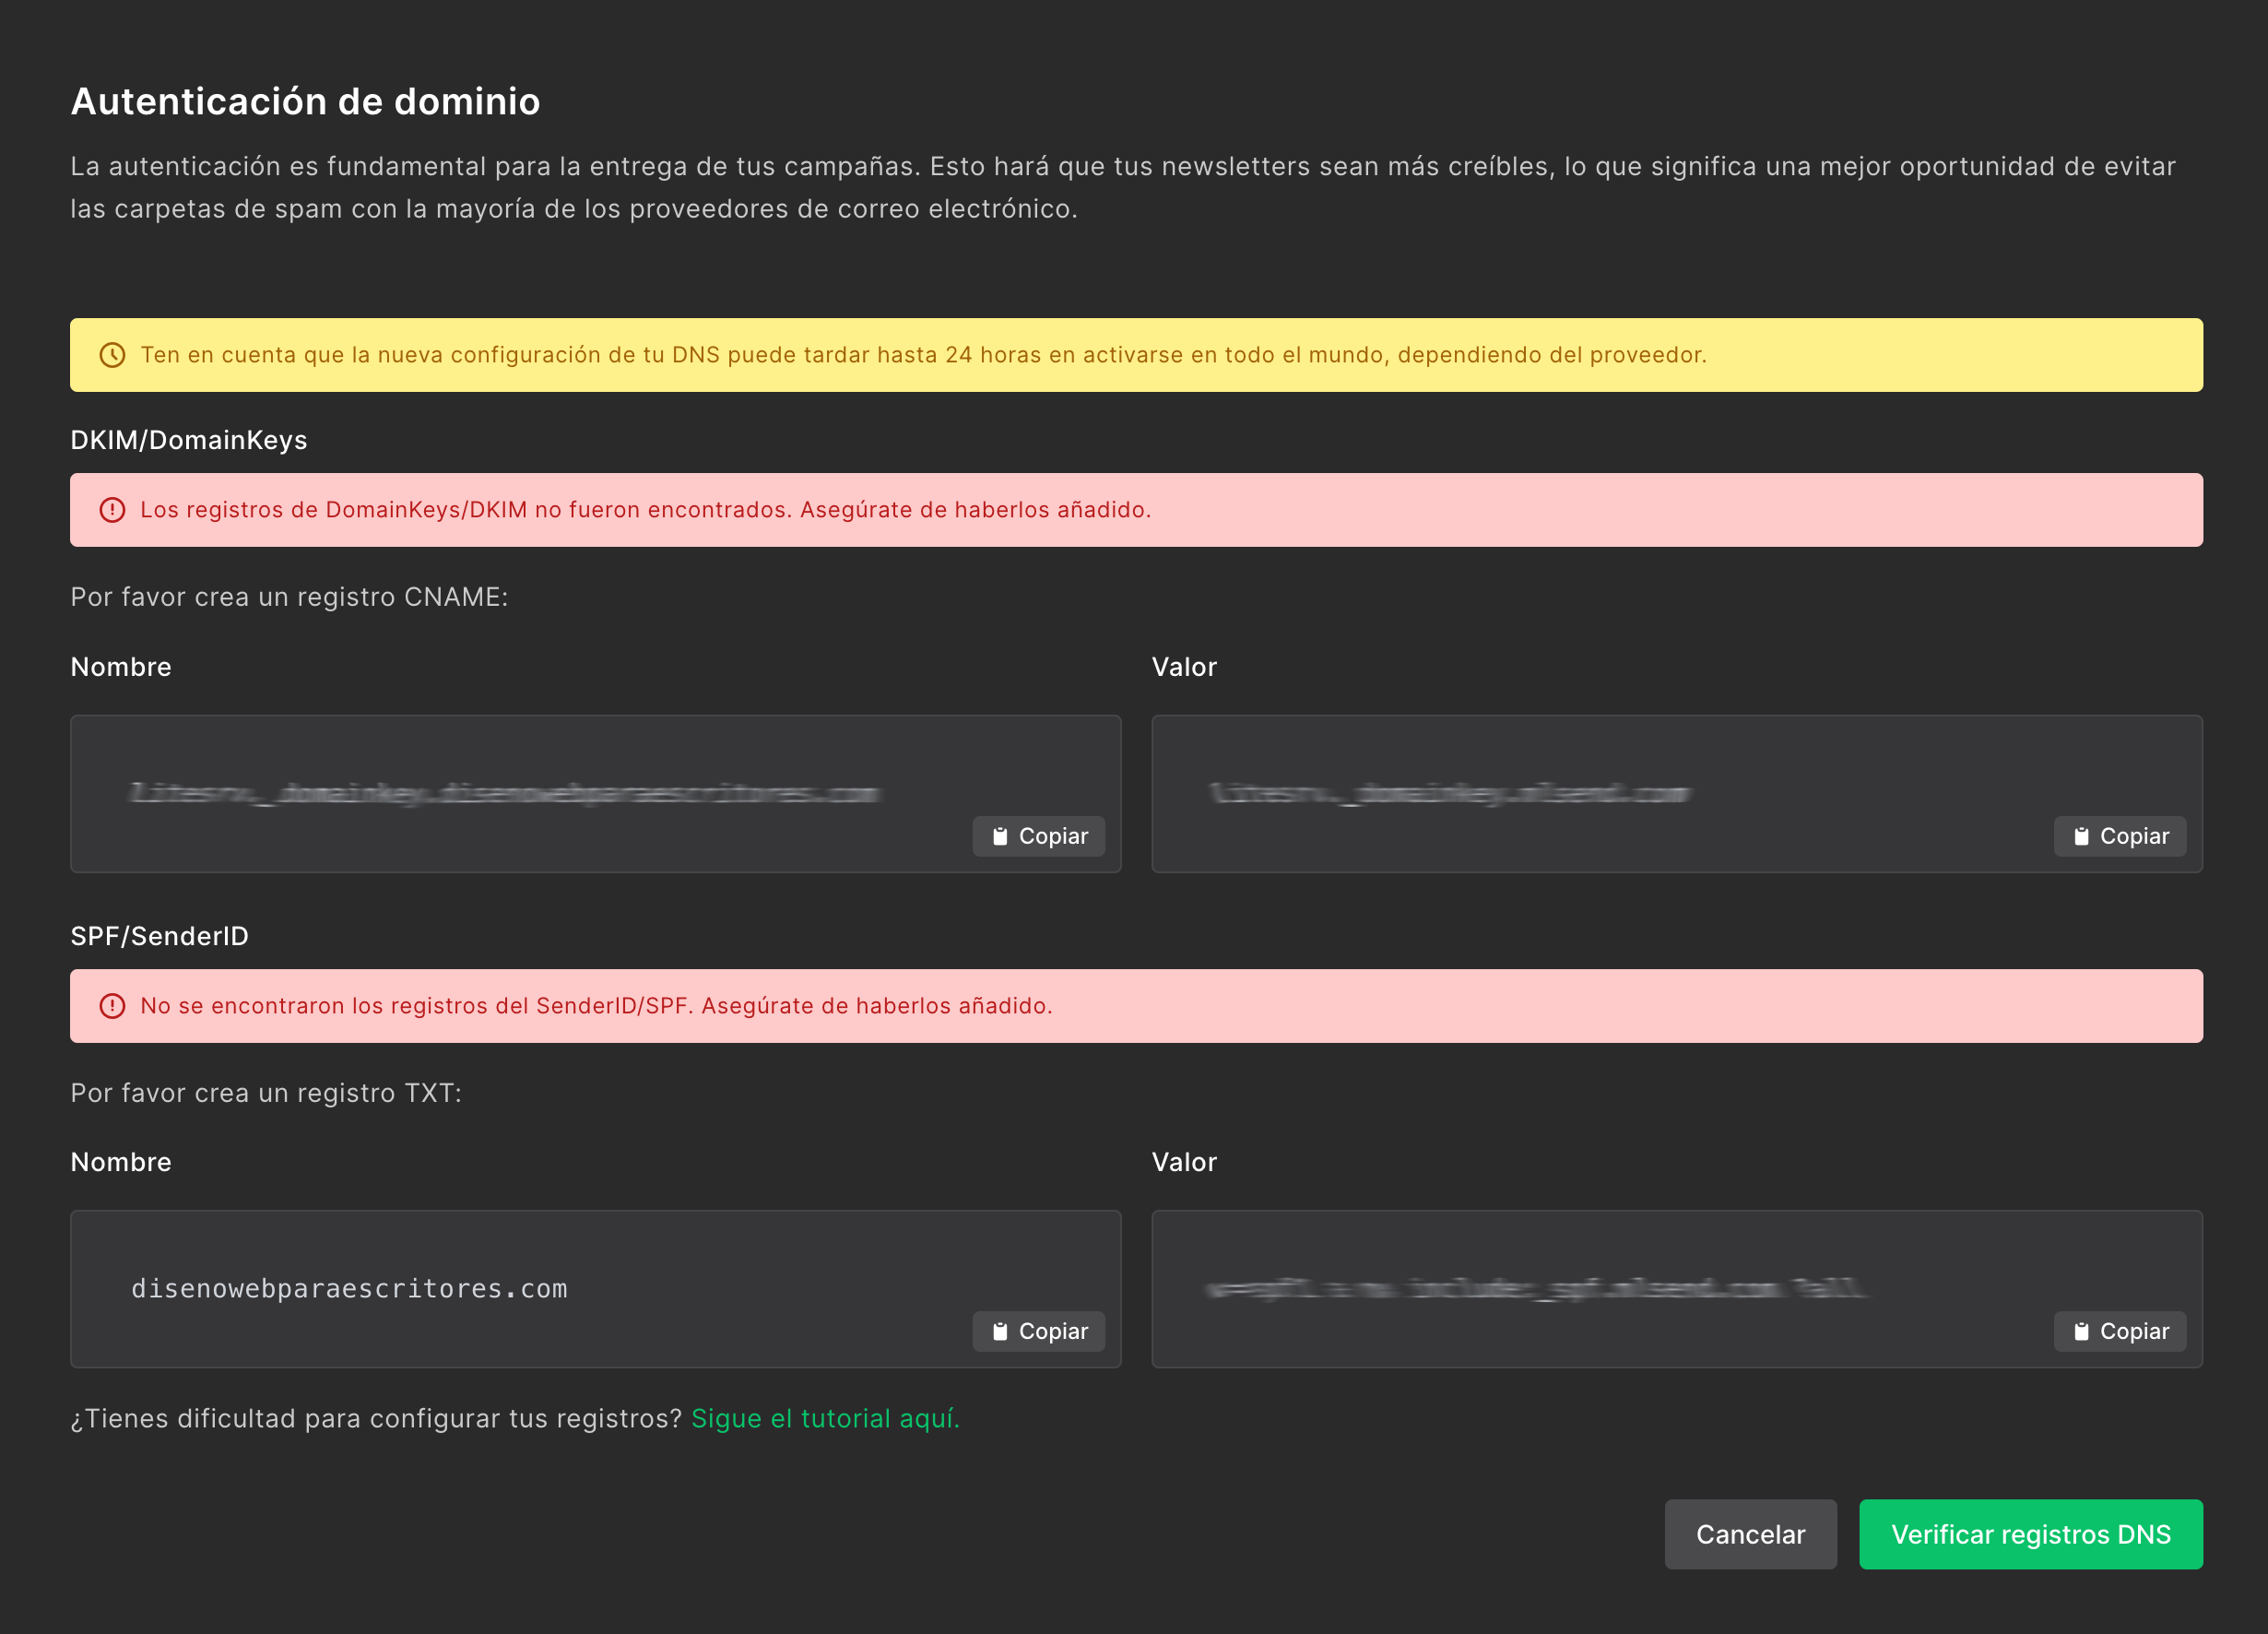The image size is (2268, 1634).
Task: Click the 'No se encontraron los registros' error message
Action: (596, 1006)
